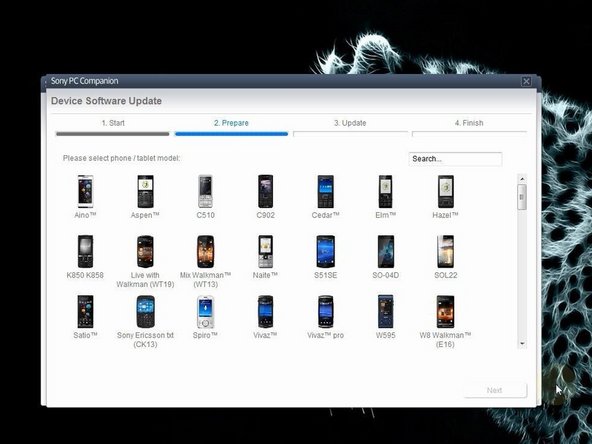Click the 2. Prepare step label
Screen dimensions: 592x444
(231, 123)
